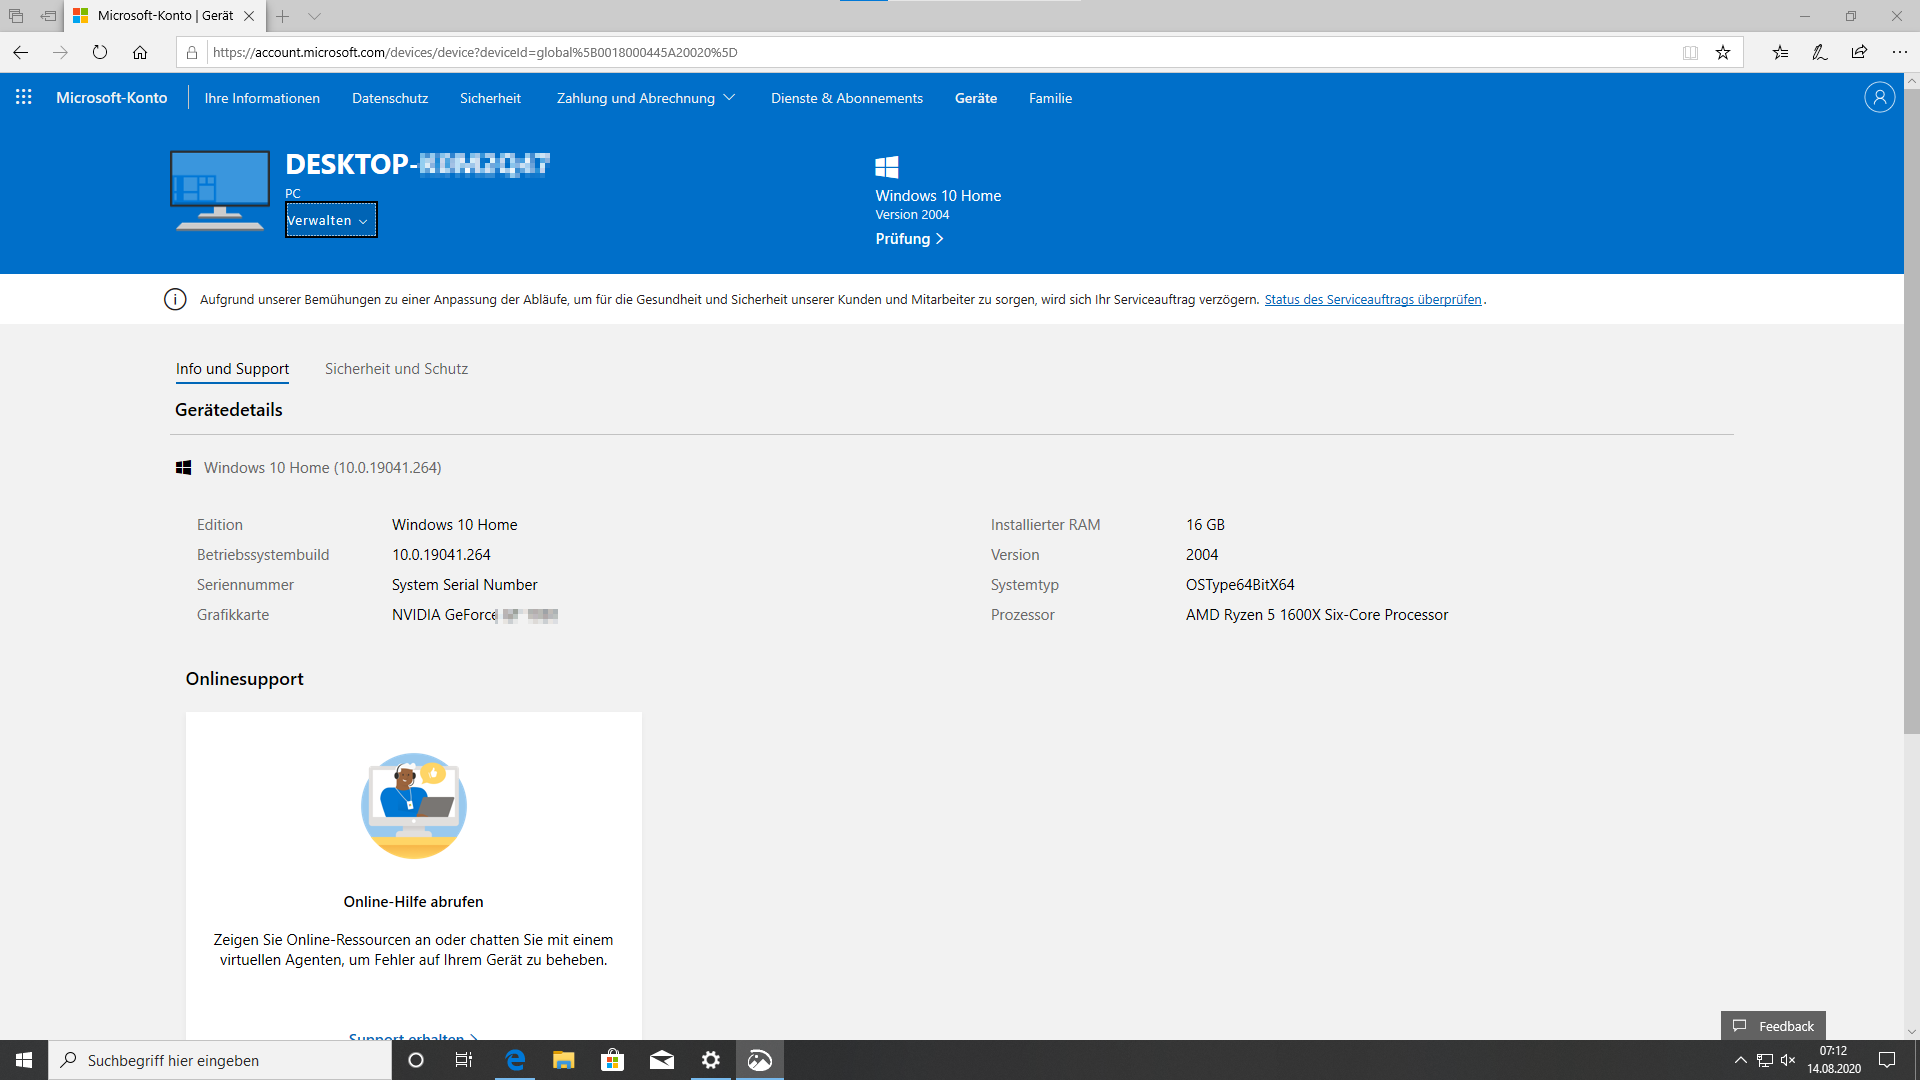The height and width of the screenshot is (1080, 1920).
Task: Show hidden system tray icons
Action: click(x=1741, y=1060)
